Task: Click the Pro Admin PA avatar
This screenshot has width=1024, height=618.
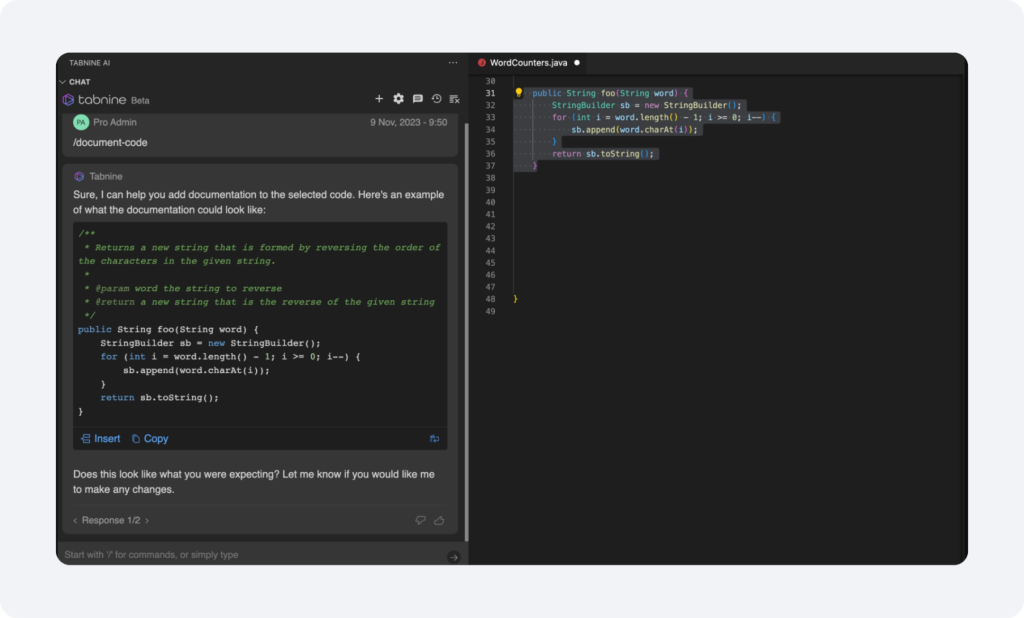Action: click(81, 122)
